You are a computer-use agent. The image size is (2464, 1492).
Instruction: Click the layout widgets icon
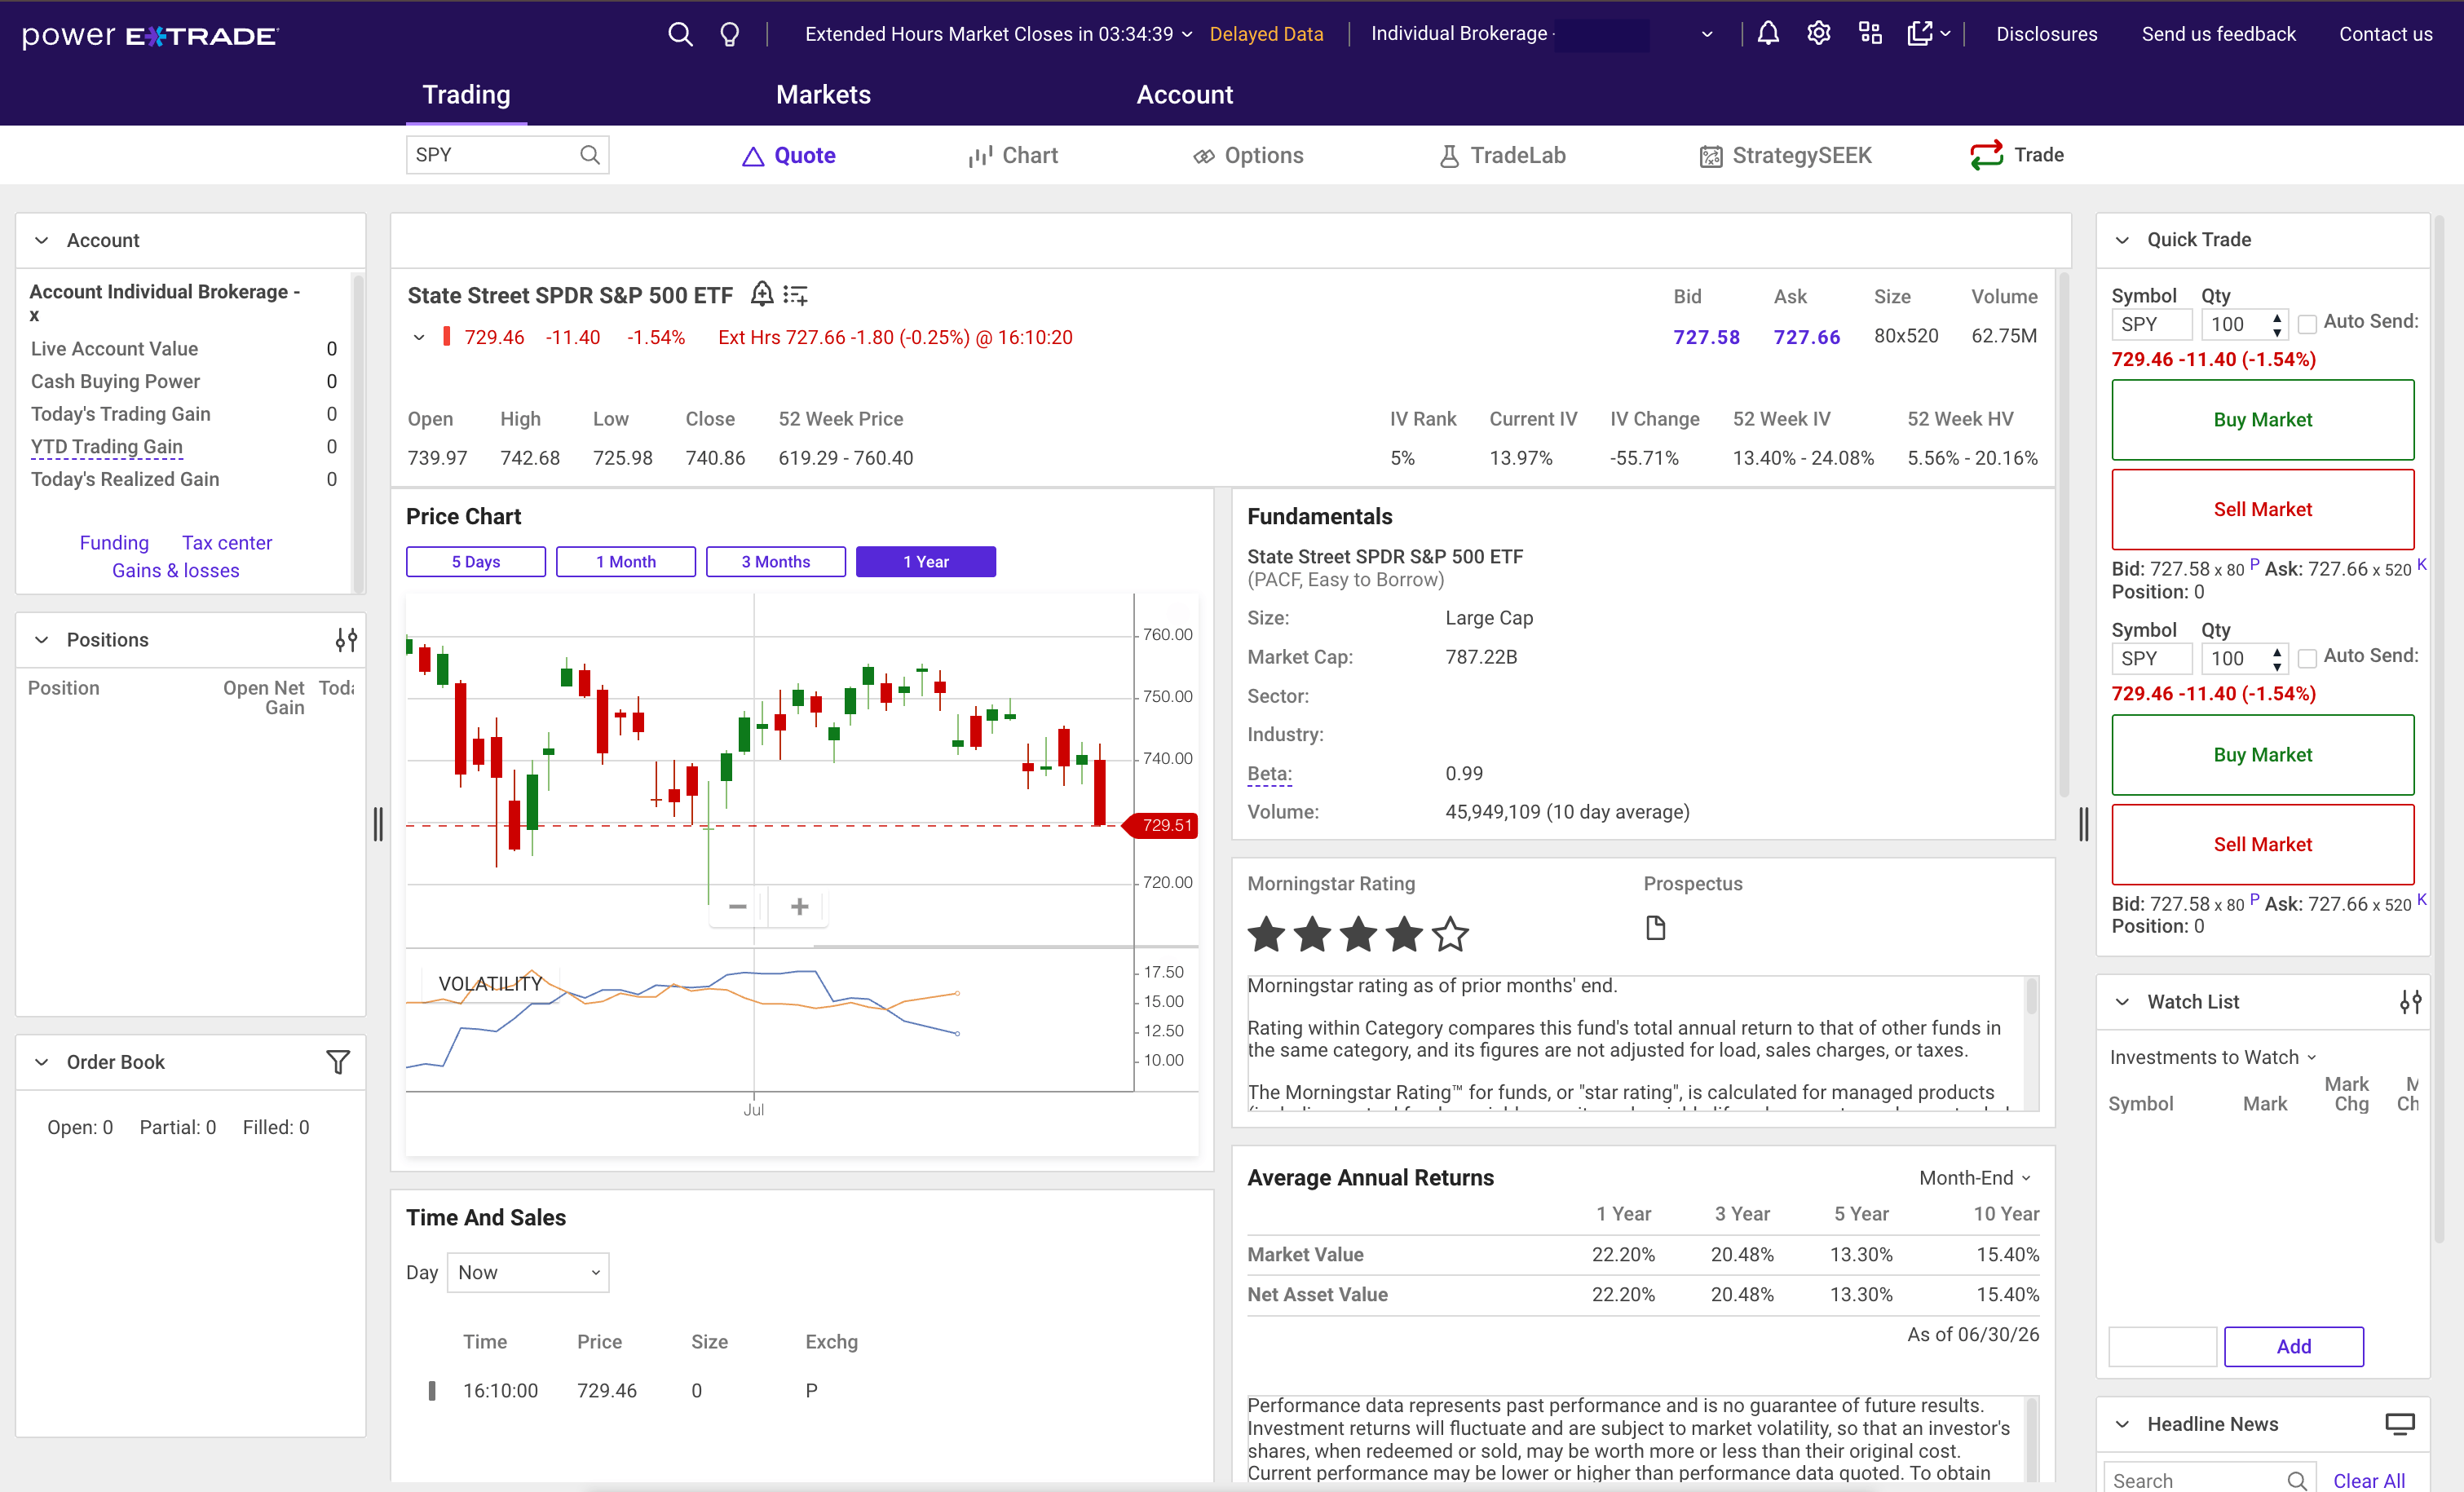coord(1870,34)
